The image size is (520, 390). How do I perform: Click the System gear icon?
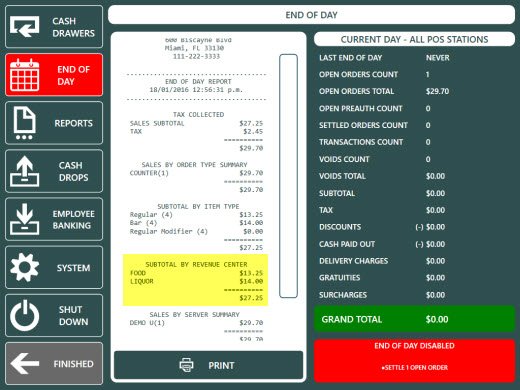pos(24,267)
